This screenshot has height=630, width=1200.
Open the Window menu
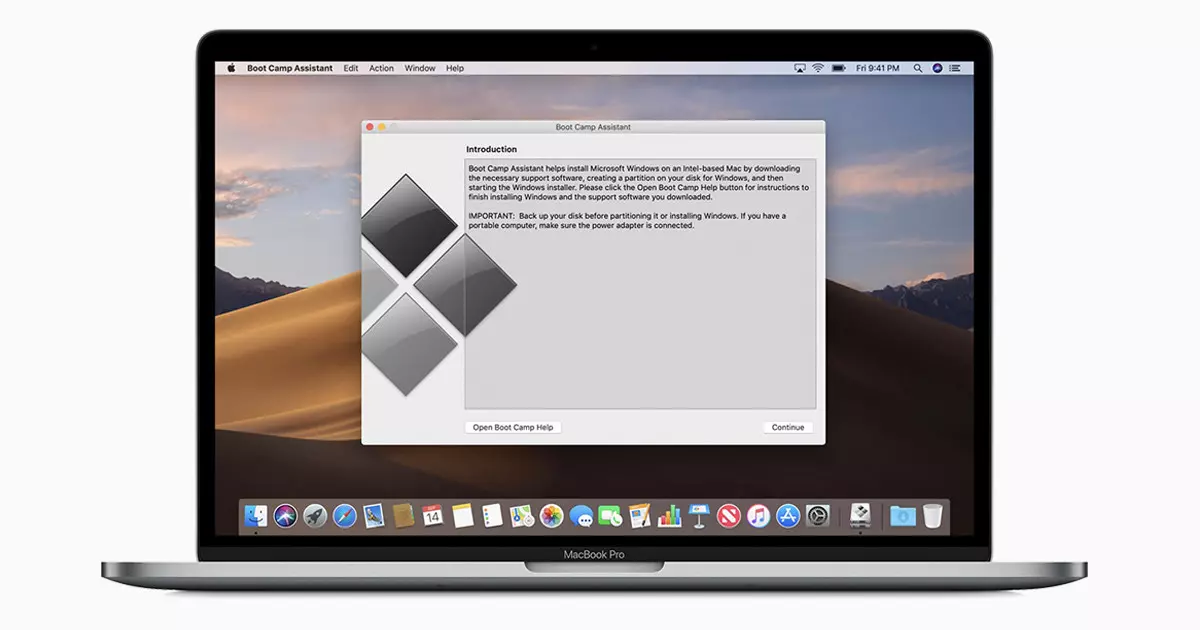(420, 68)
